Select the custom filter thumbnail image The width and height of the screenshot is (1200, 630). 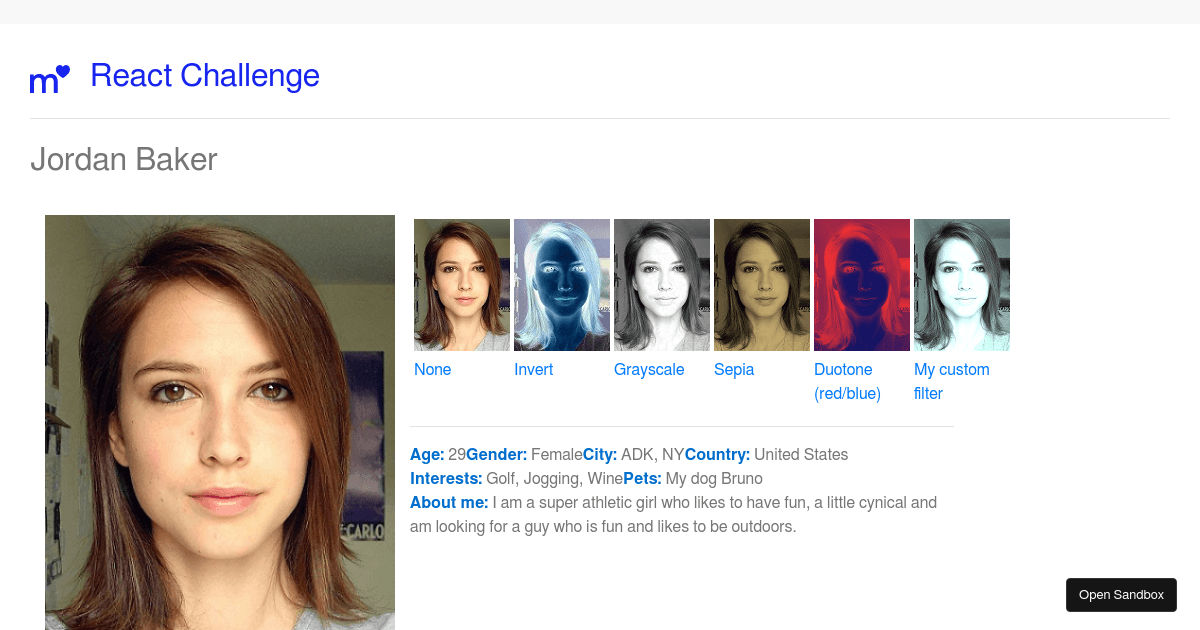962,285
